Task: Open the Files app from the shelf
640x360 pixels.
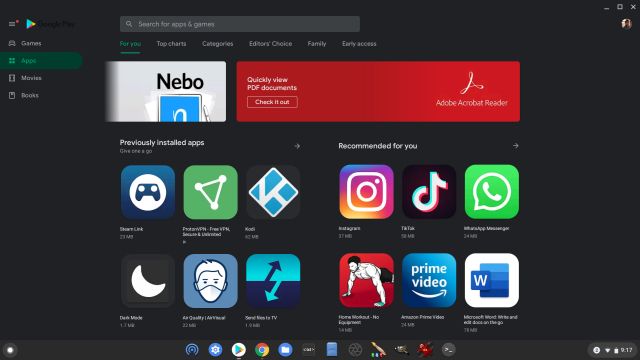Action: (x=285, y=350)
